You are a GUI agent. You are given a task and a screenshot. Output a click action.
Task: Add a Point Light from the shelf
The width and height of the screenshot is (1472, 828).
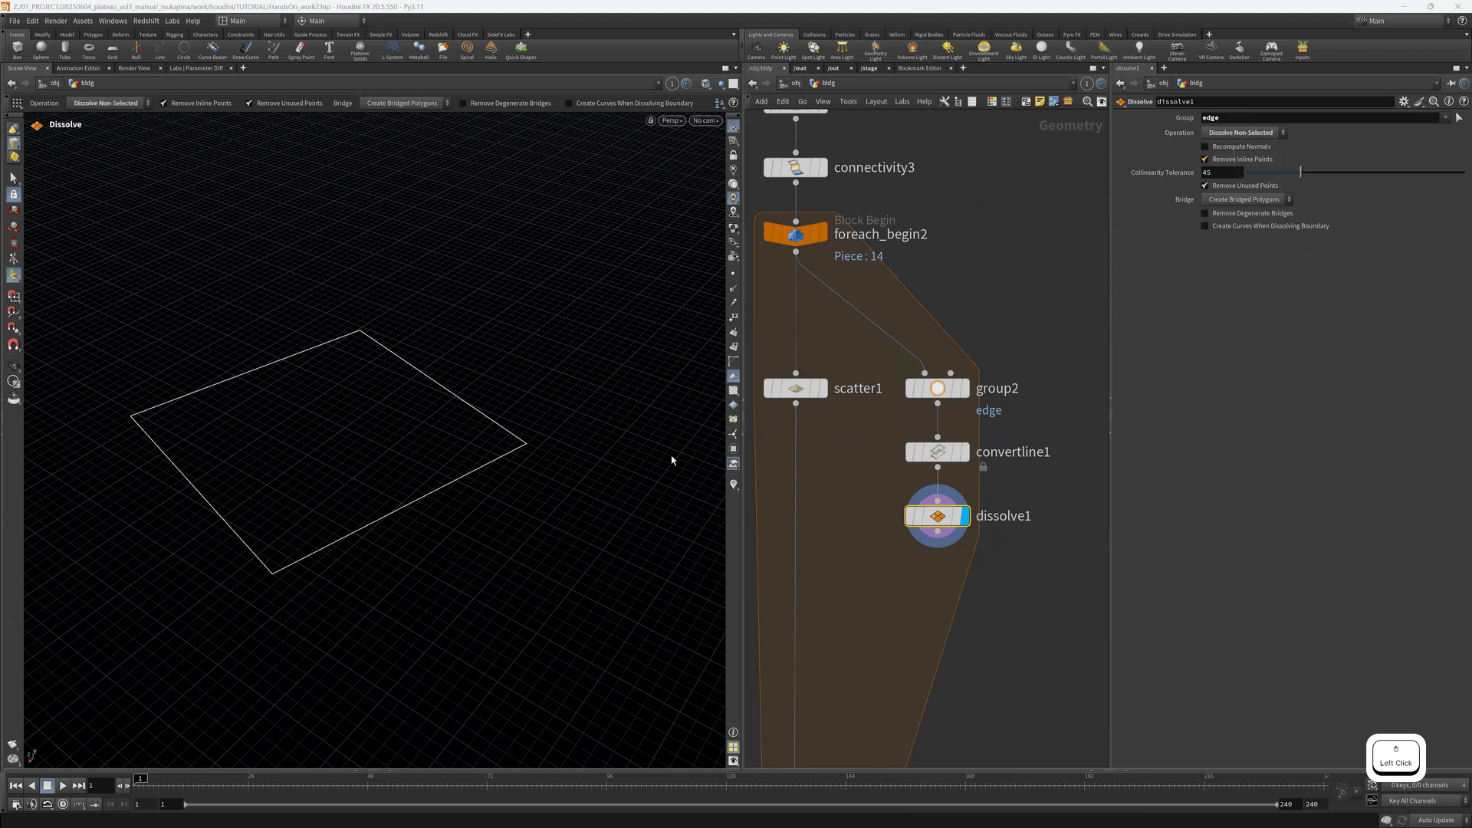point(784,49)
